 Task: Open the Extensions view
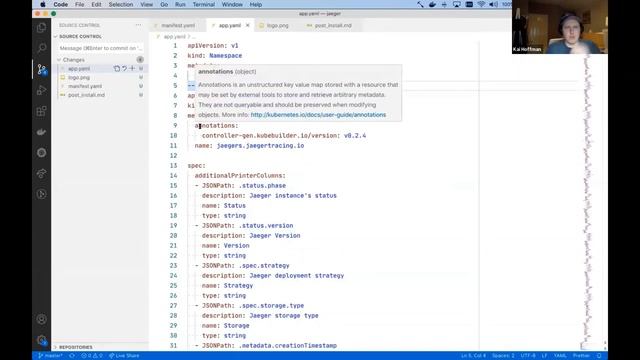tap(41, 111)
